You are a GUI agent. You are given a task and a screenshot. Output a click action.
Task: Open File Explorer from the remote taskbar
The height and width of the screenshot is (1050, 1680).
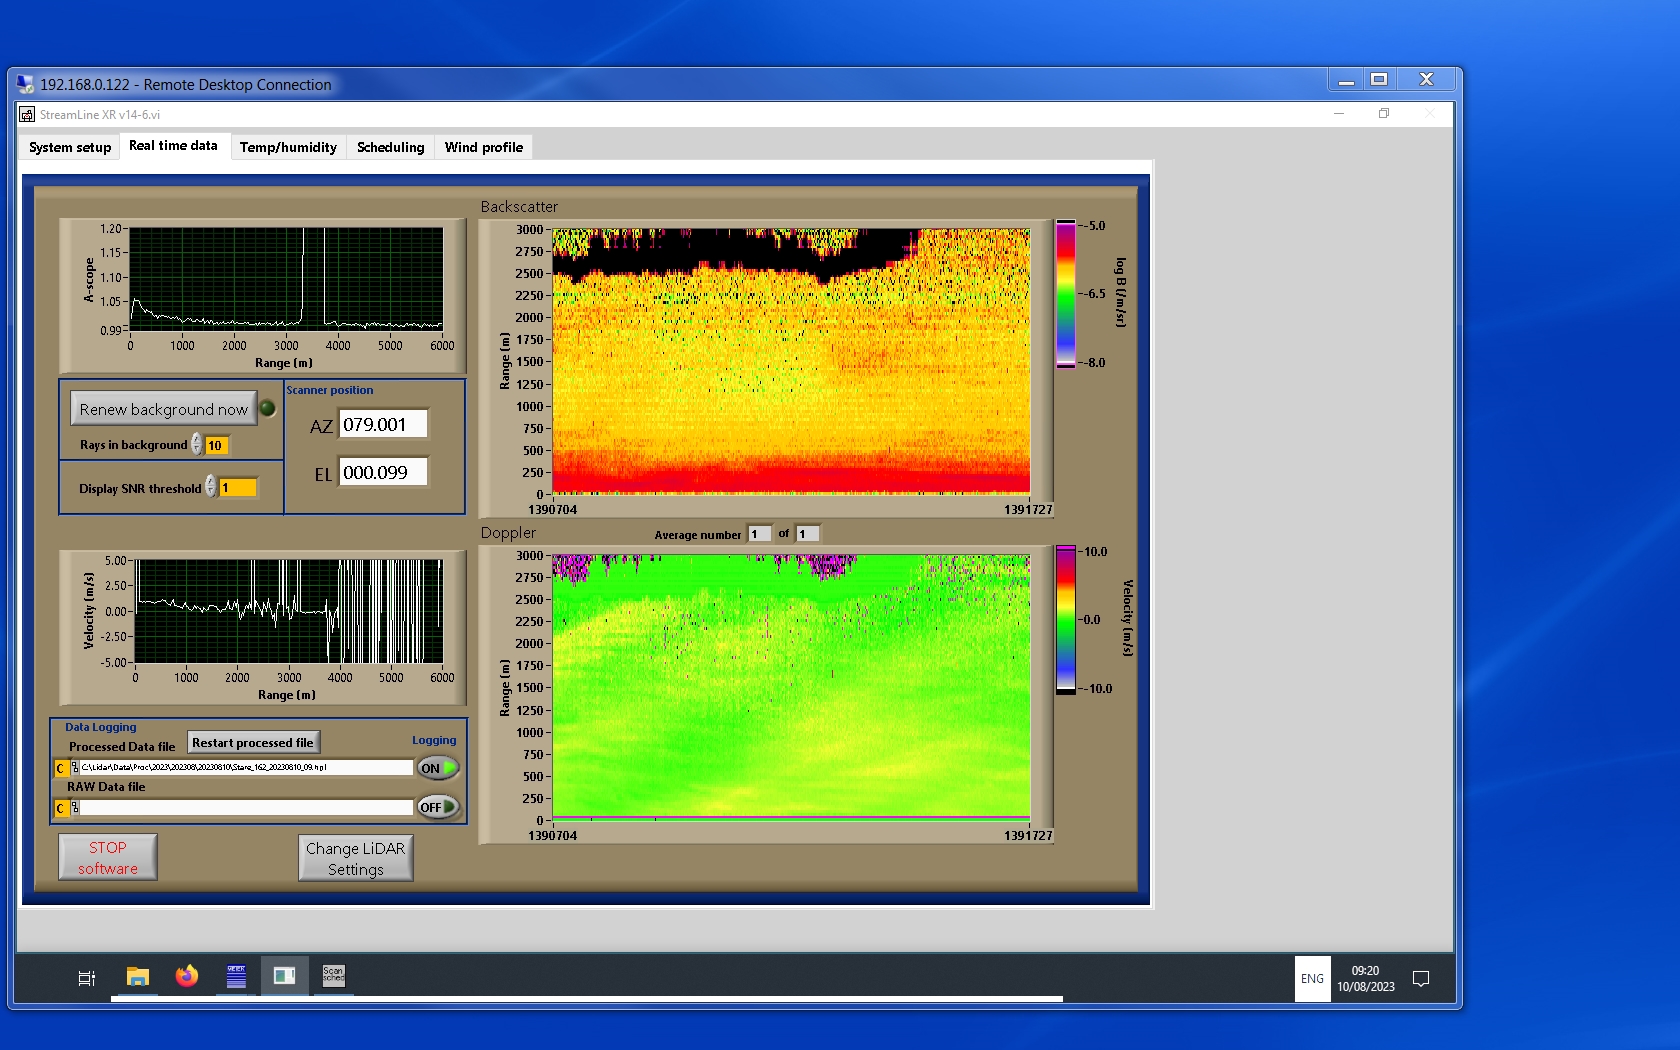coord(138,976)
